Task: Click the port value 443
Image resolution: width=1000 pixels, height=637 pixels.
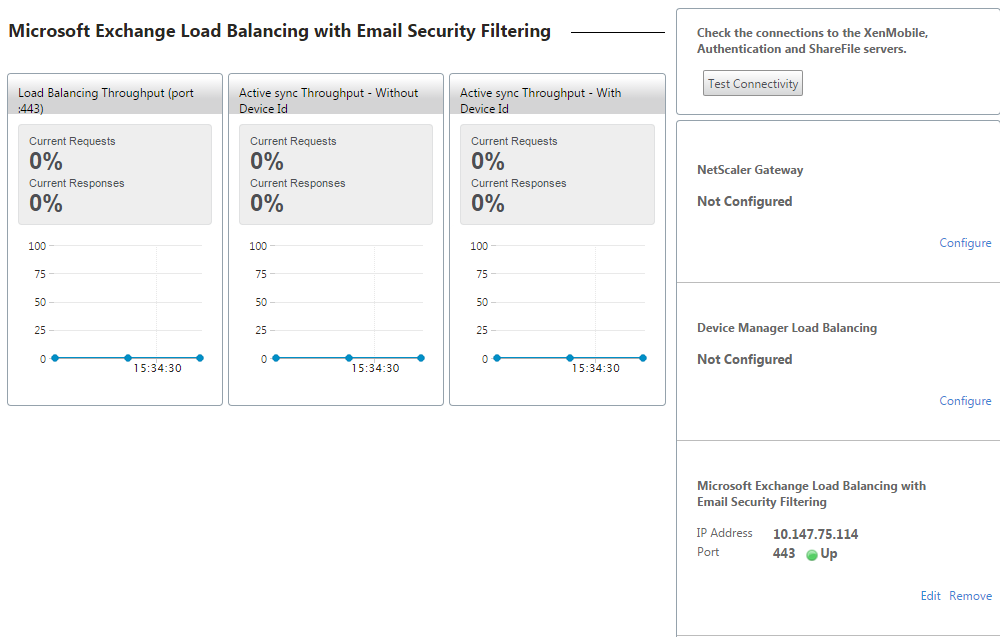Action: (784, 553)
